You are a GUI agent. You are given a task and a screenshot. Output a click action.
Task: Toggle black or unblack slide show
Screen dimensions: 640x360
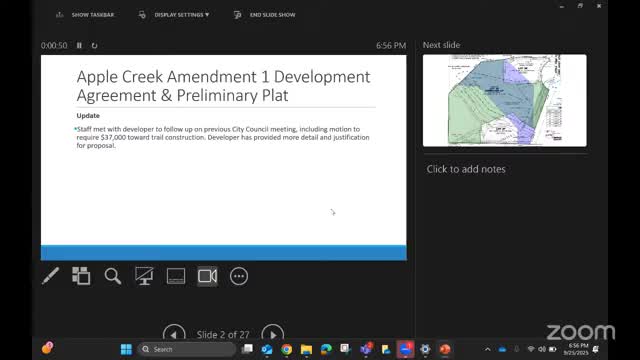click(x=144, y=276)
